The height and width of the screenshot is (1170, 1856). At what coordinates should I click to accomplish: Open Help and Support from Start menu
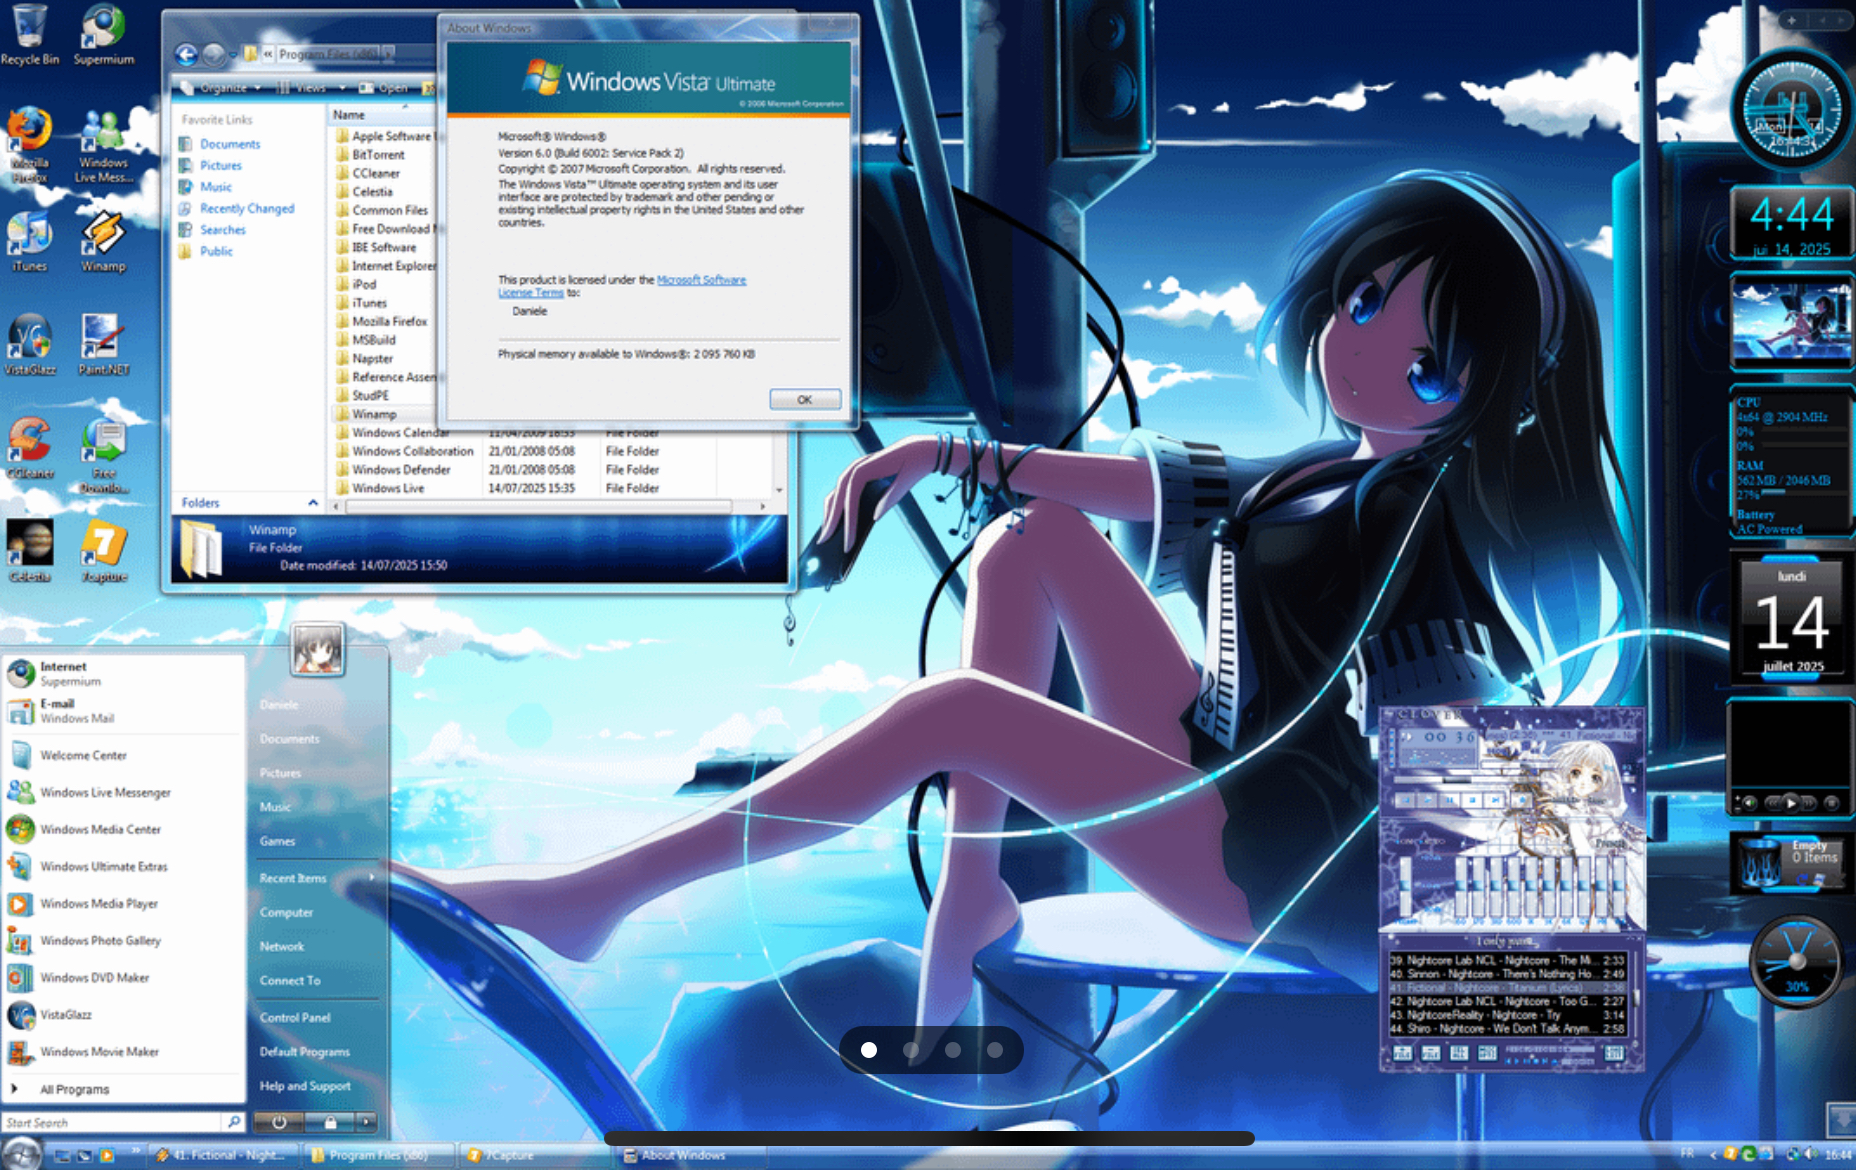coord(305,1086)
